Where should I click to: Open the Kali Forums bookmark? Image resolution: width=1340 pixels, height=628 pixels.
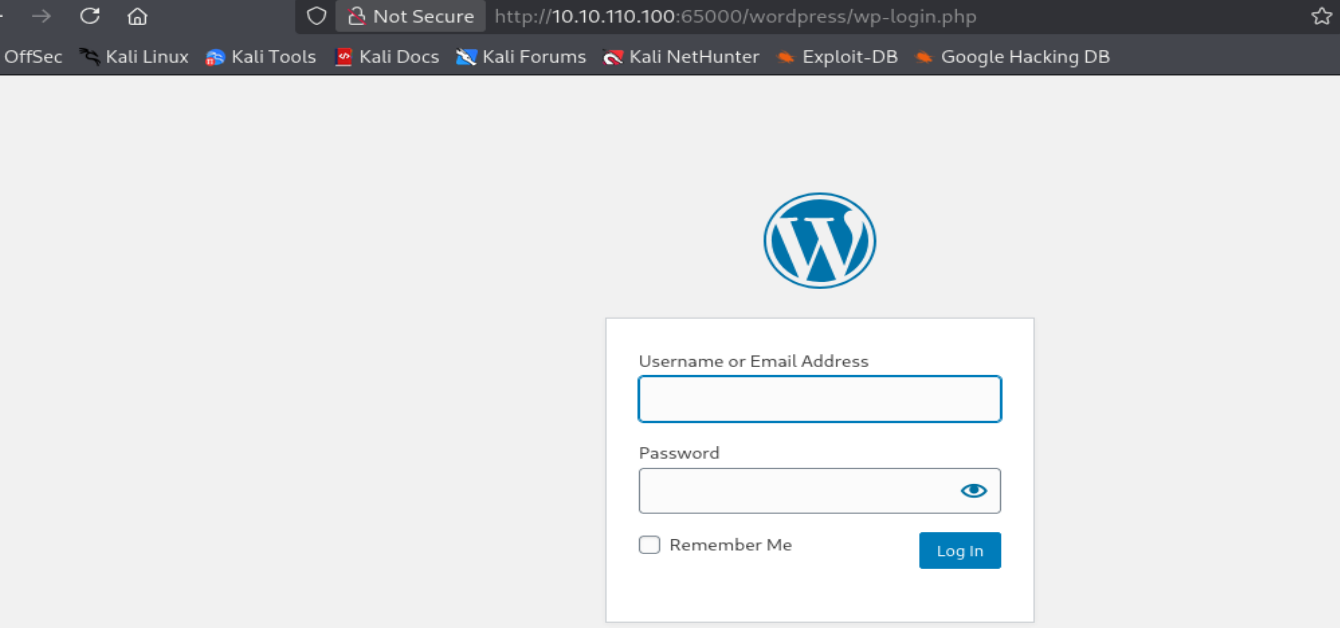tap(521, 57)
